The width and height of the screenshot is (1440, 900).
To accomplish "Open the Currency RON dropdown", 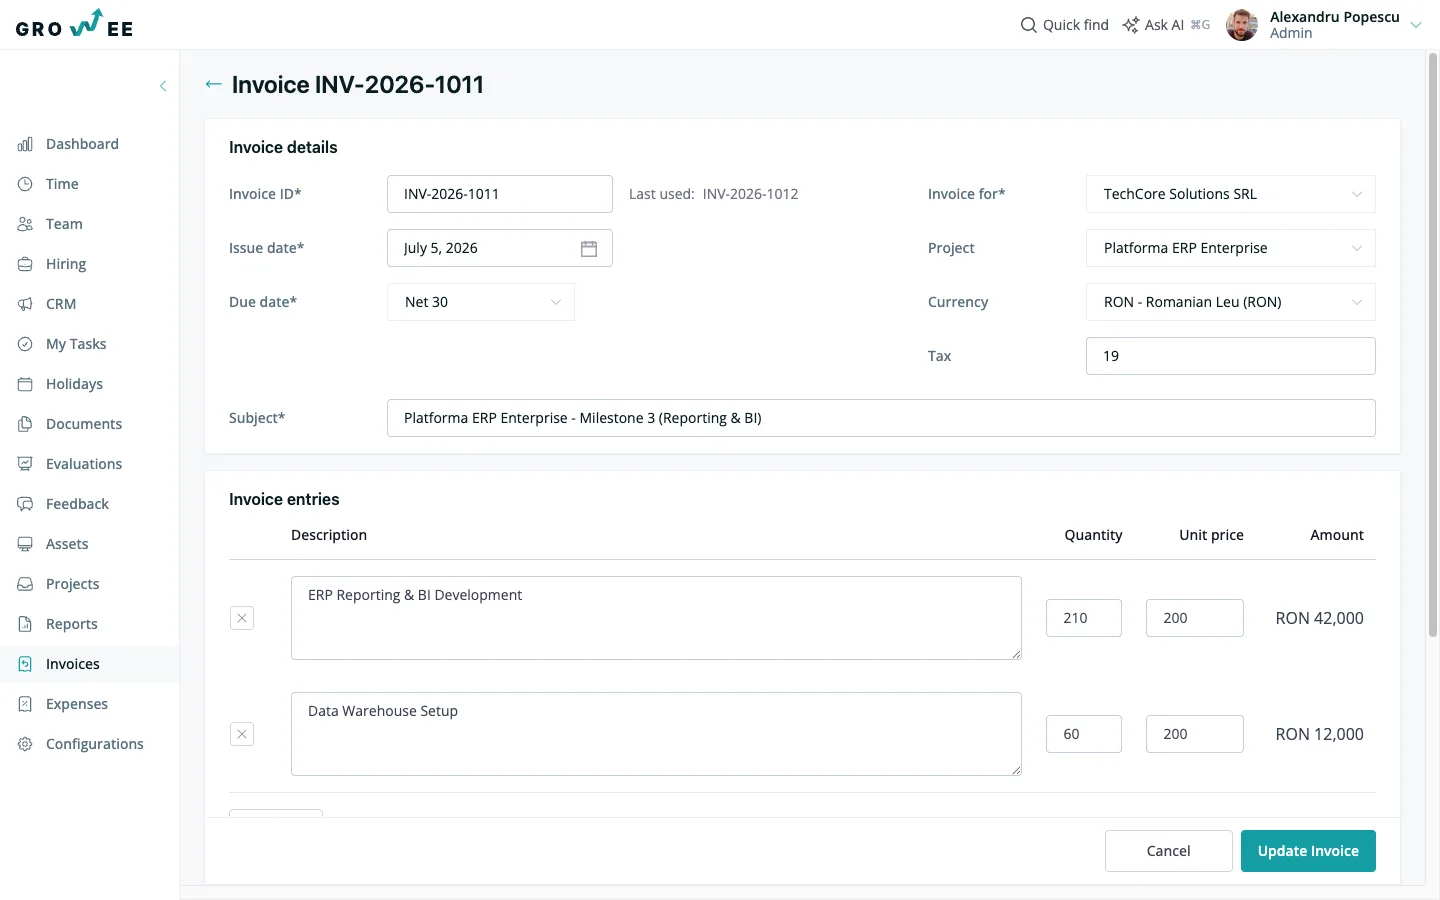I will point(1231,302).
